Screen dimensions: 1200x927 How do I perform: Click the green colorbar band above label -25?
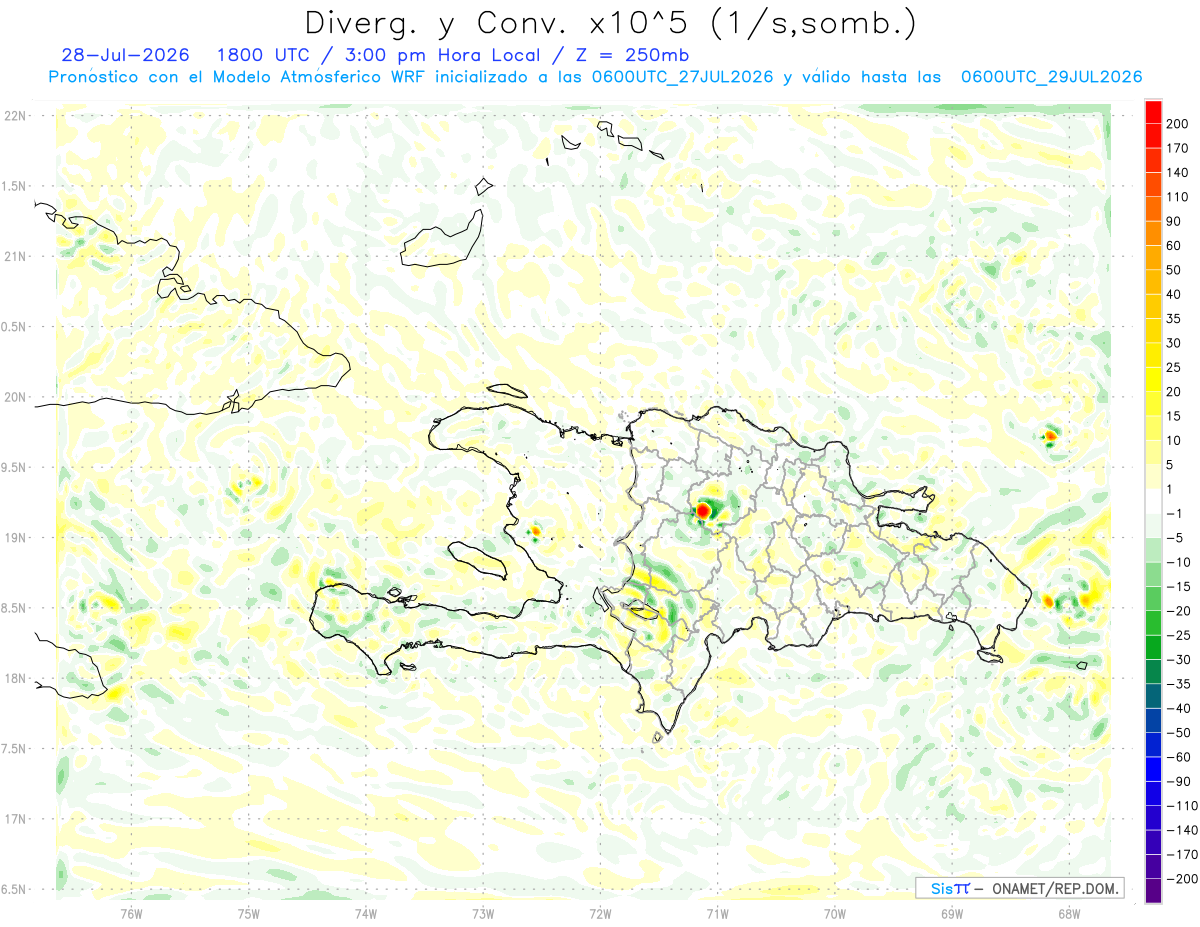point(1154,622)
